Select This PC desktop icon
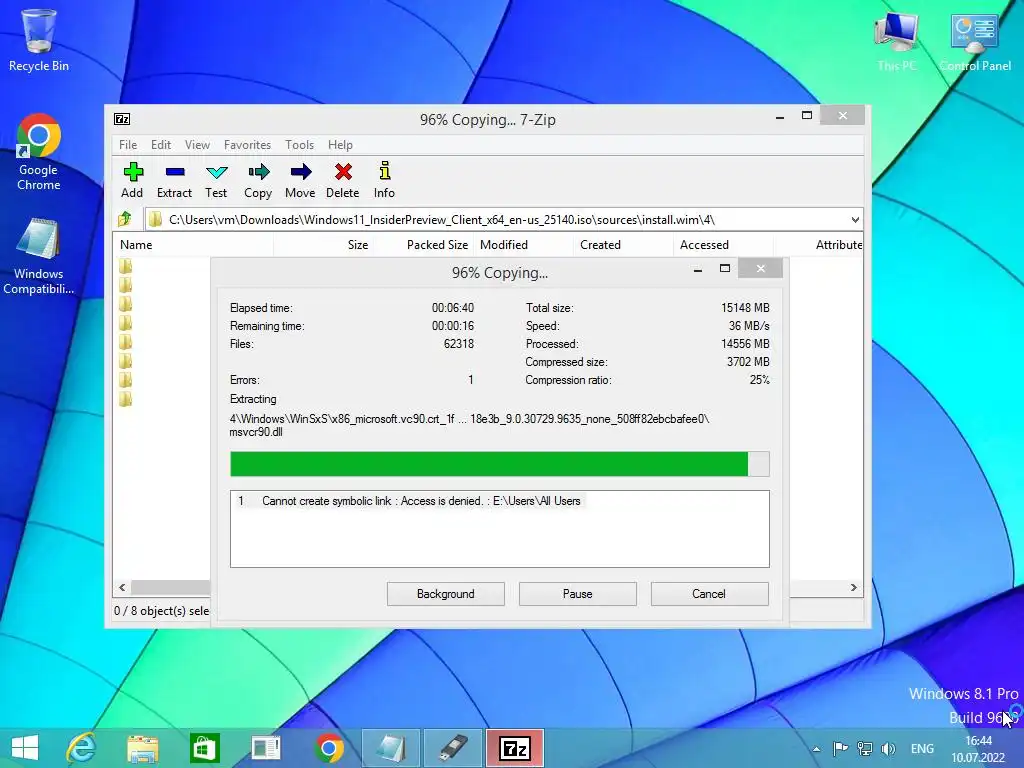 [x=897, y=40]
